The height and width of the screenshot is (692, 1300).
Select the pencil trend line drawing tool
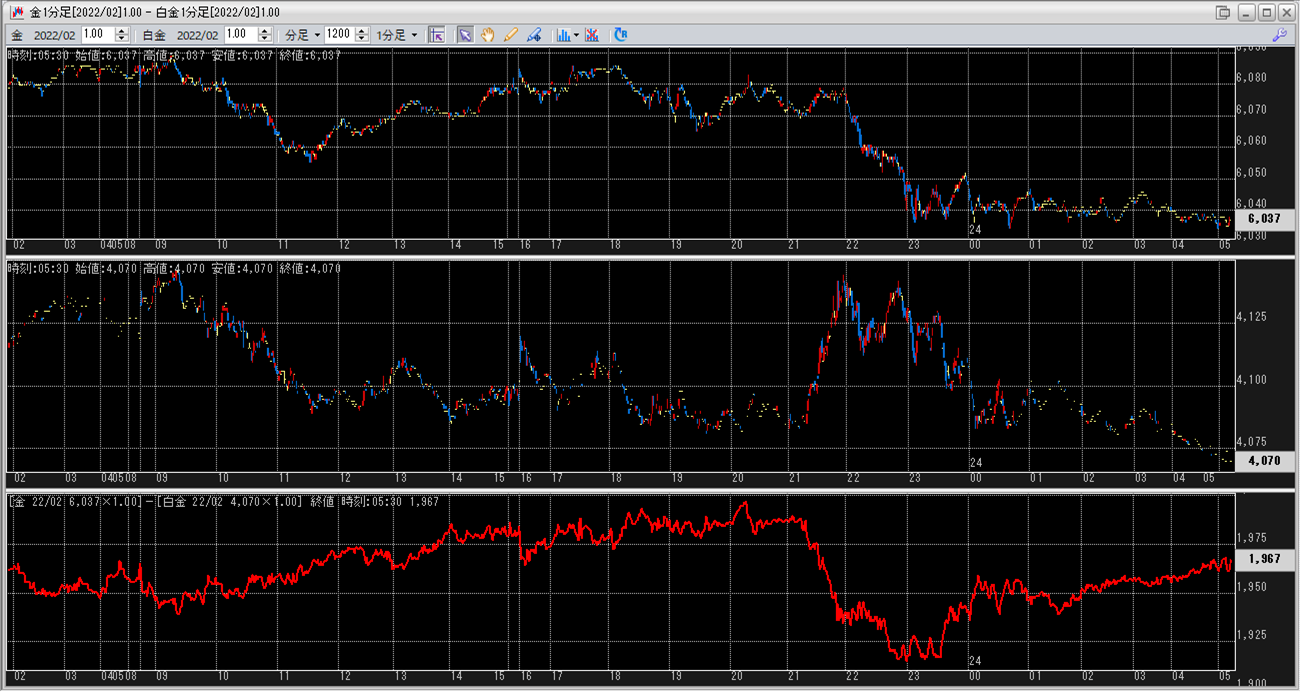(x=511, y=34)
